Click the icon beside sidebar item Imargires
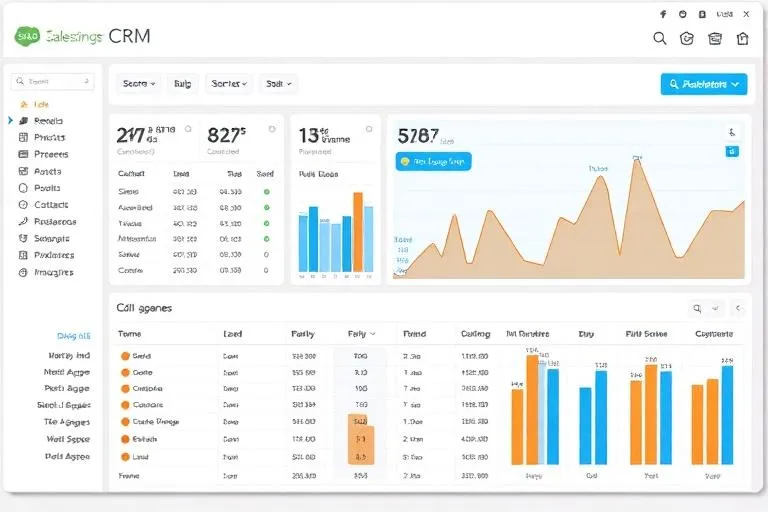Viewport: 768px width, 512px height. click(x=23, y=272)
